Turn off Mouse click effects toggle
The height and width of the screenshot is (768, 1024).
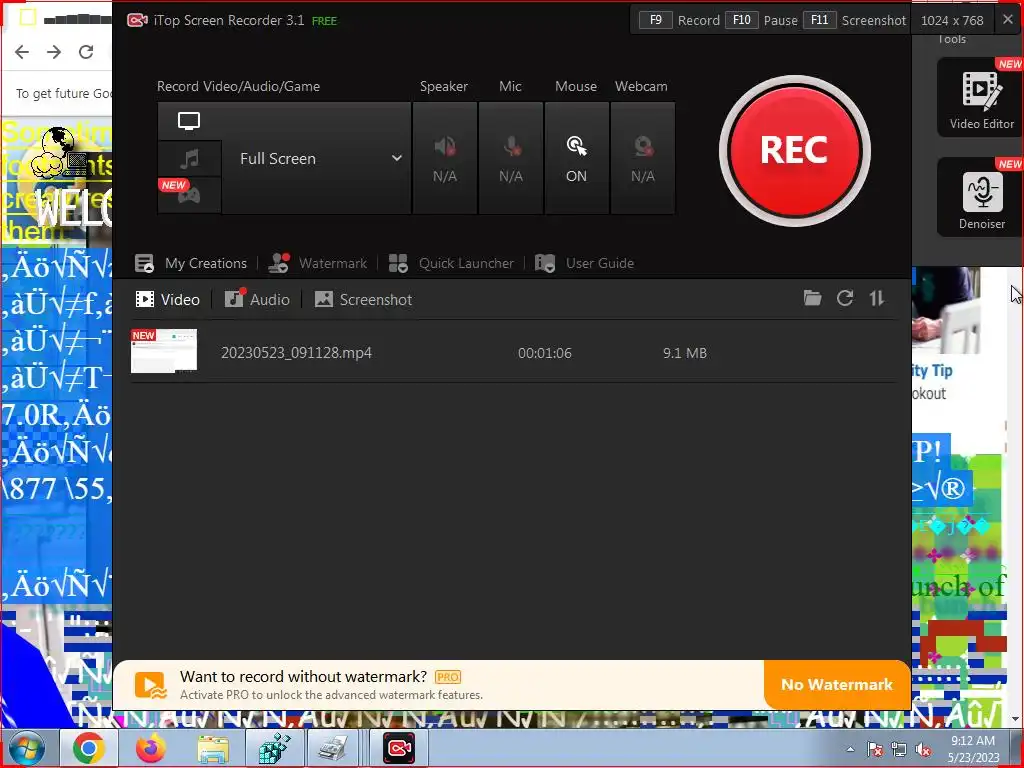577,158
